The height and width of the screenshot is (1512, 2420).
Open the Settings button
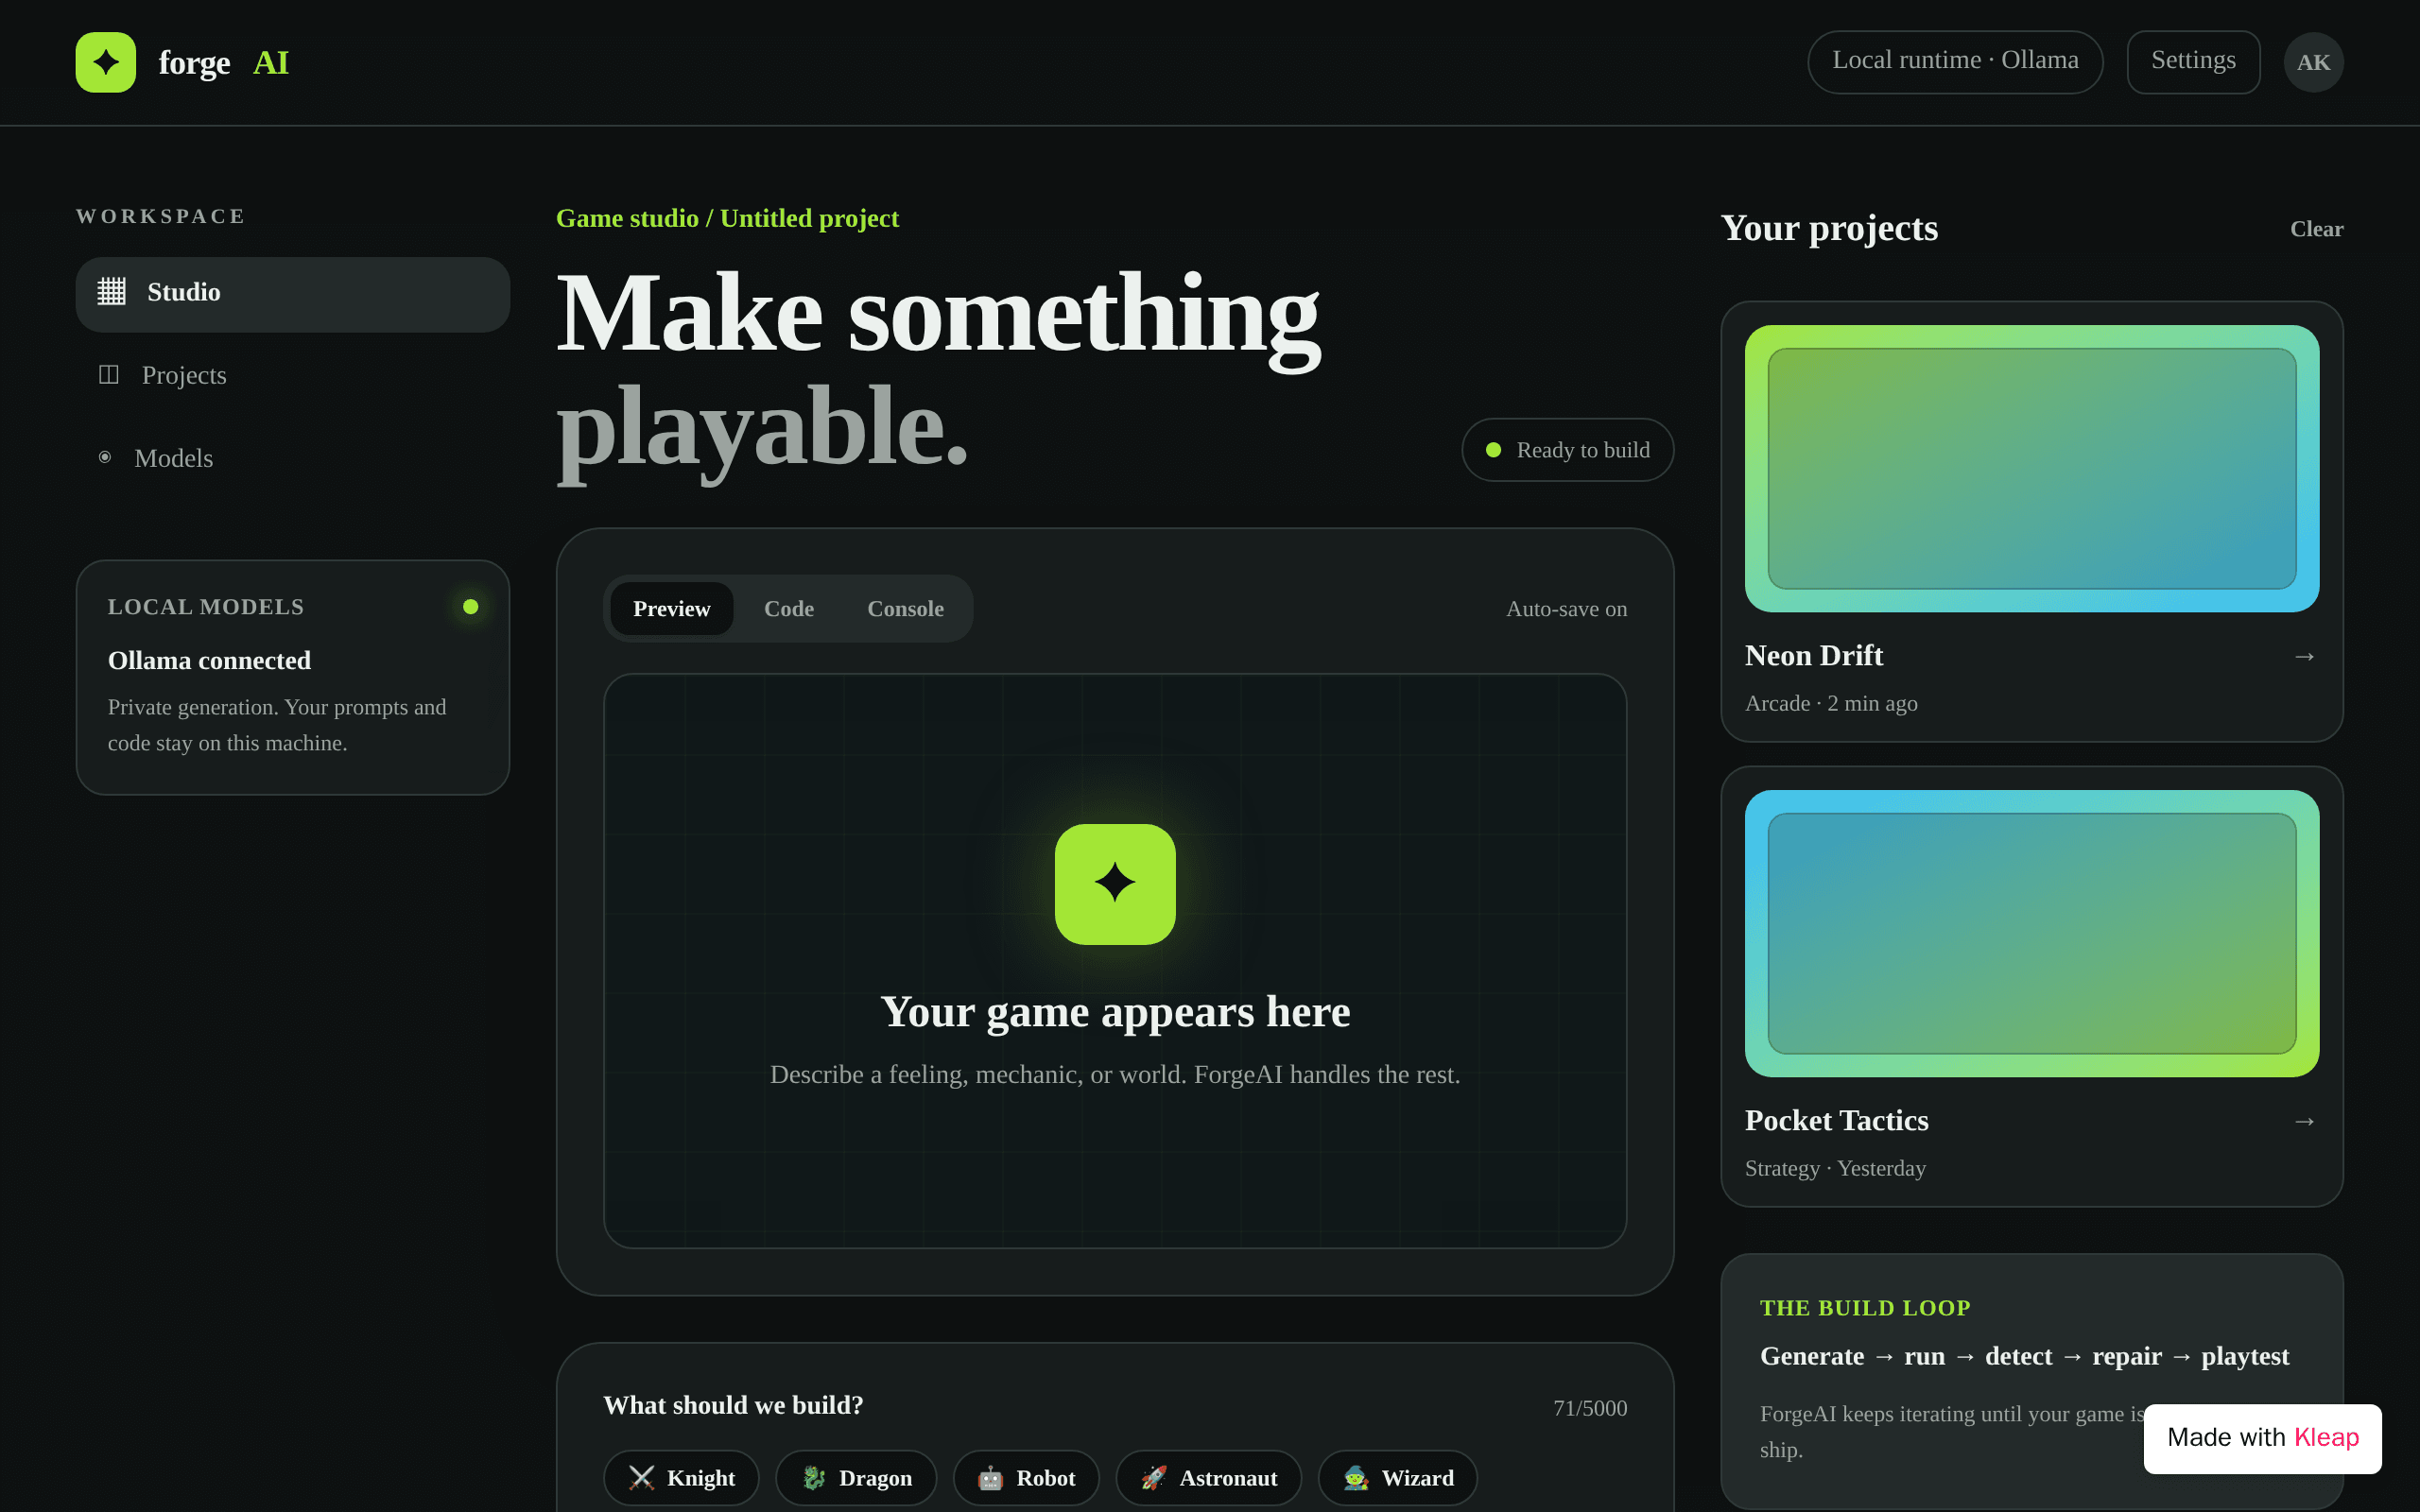[2193, 62]
